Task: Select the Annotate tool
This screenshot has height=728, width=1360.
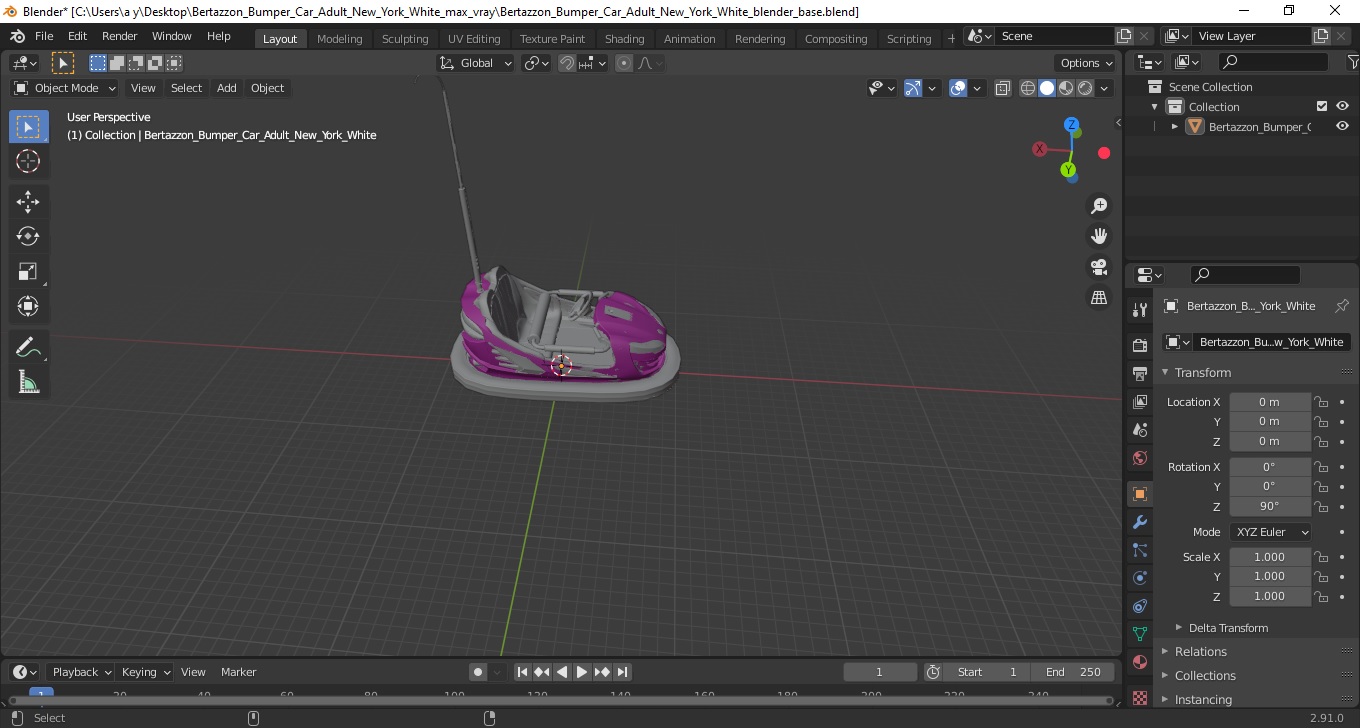Action: [28, 347]
